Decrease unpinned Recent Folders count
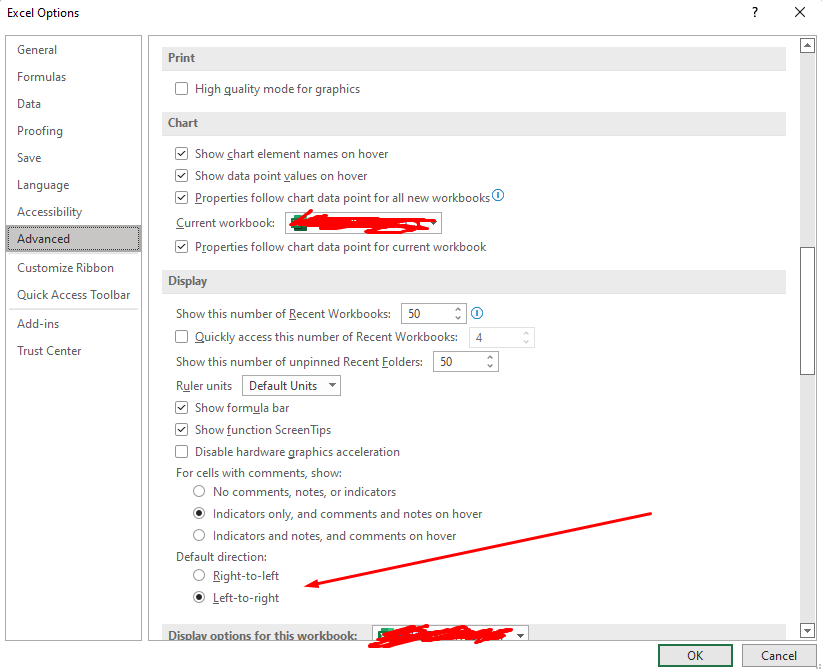Image resolution: width=822 pixels, height=669 pixels. [490, 366]
